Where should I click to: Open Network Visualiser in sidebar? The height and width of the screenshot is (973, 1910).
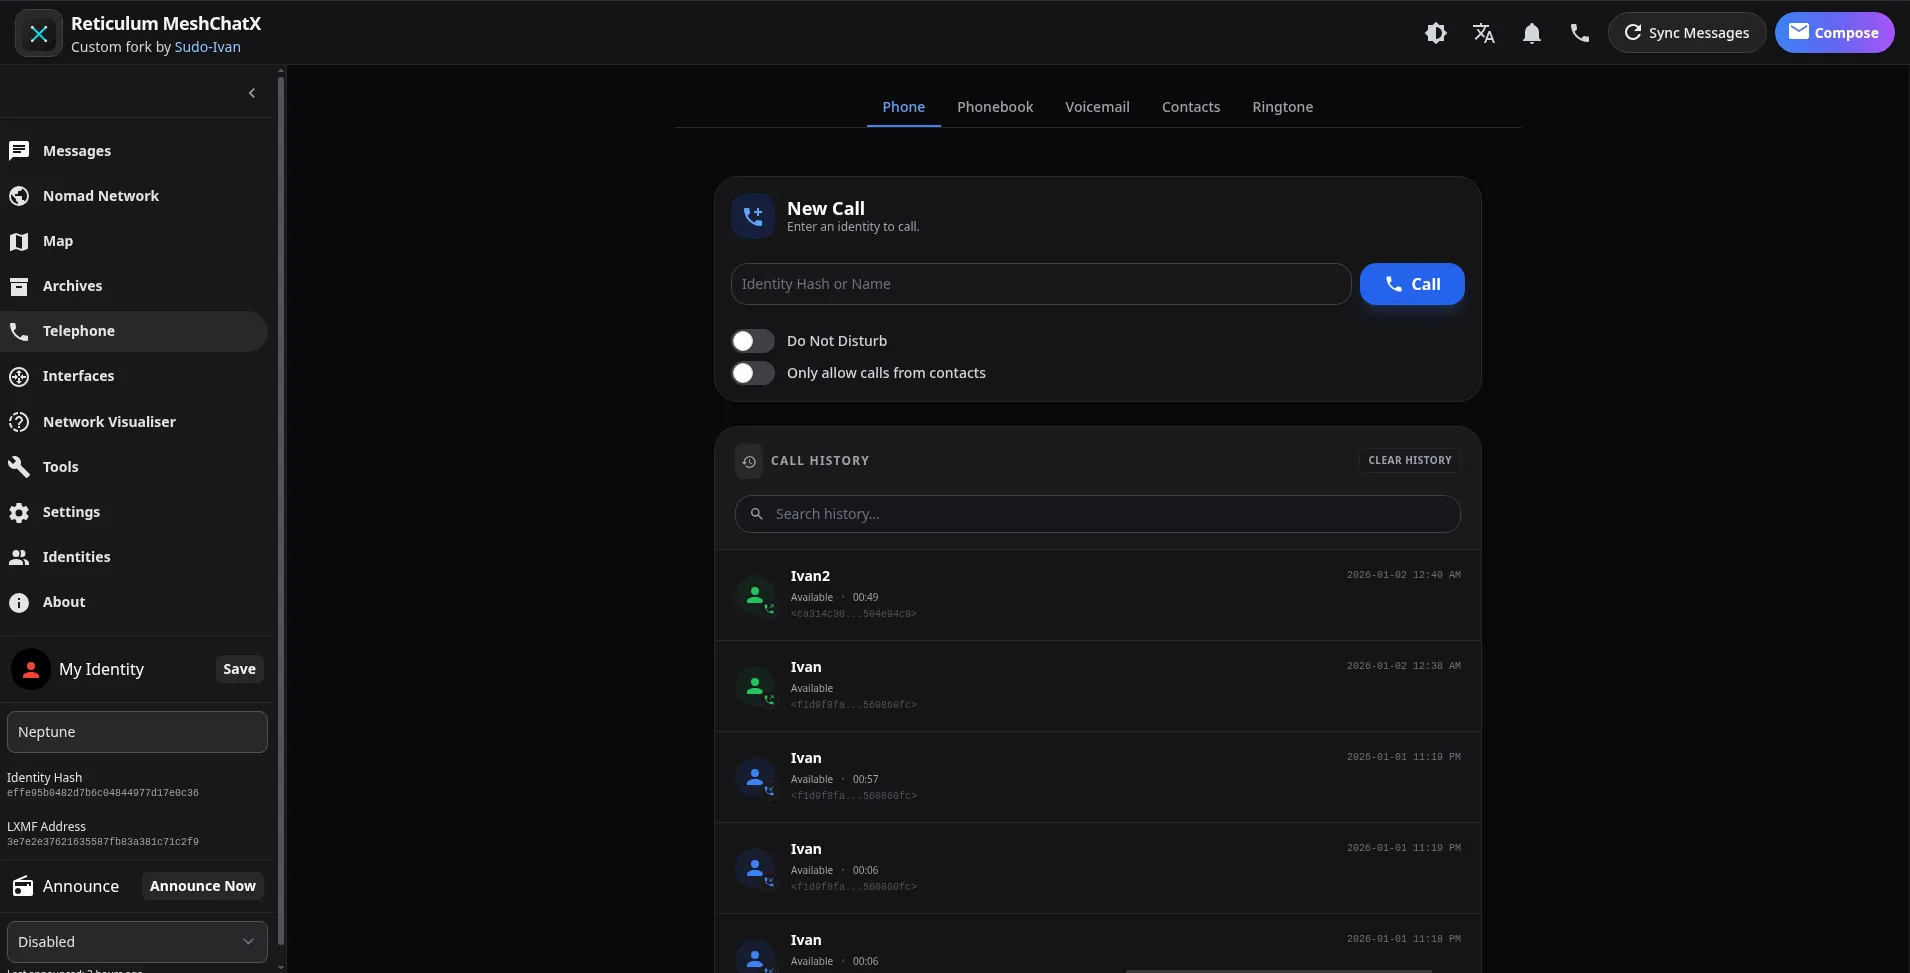pyautogui.click(x=108, y=422)
